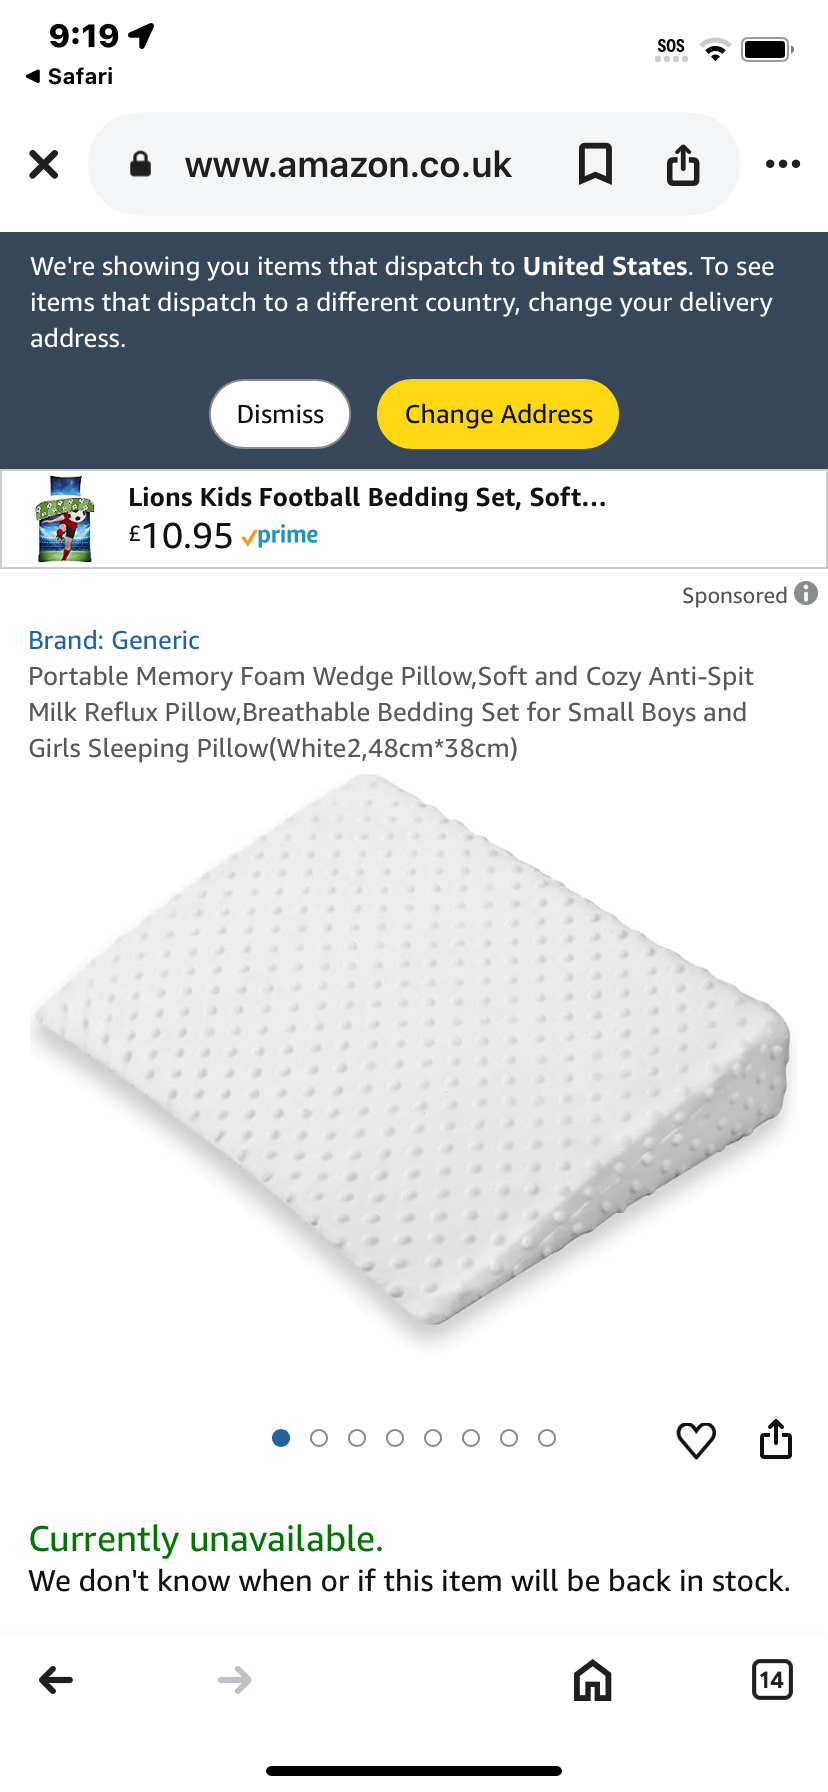
Task: Tap the Sponsored info icon
Action: pos(806,594)
